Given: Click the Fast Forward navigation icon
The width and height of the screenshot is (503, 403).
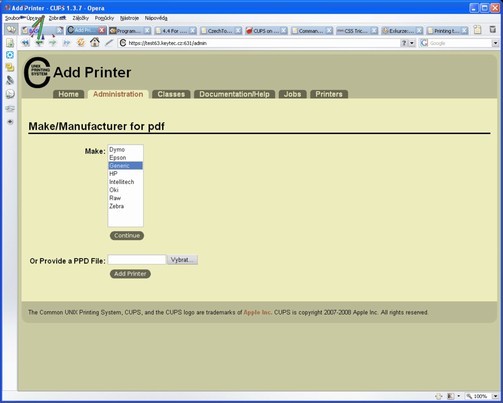Looking at the screenshot, I should coord(67,43).
